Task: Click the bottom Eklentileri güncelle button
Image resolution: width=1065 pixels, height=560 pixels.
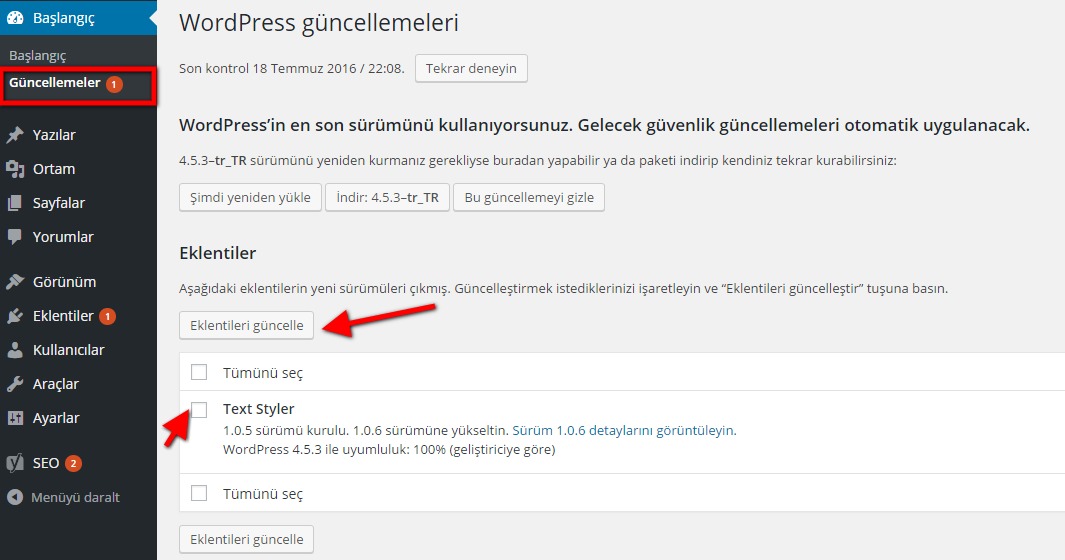Action: click(247, 539)
